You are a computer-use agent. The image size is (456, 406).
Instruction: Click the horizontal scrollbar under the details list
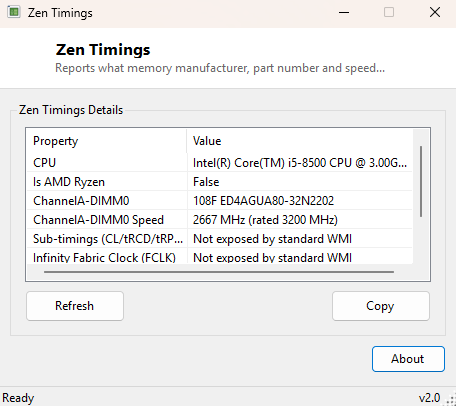tap(219, 272)
